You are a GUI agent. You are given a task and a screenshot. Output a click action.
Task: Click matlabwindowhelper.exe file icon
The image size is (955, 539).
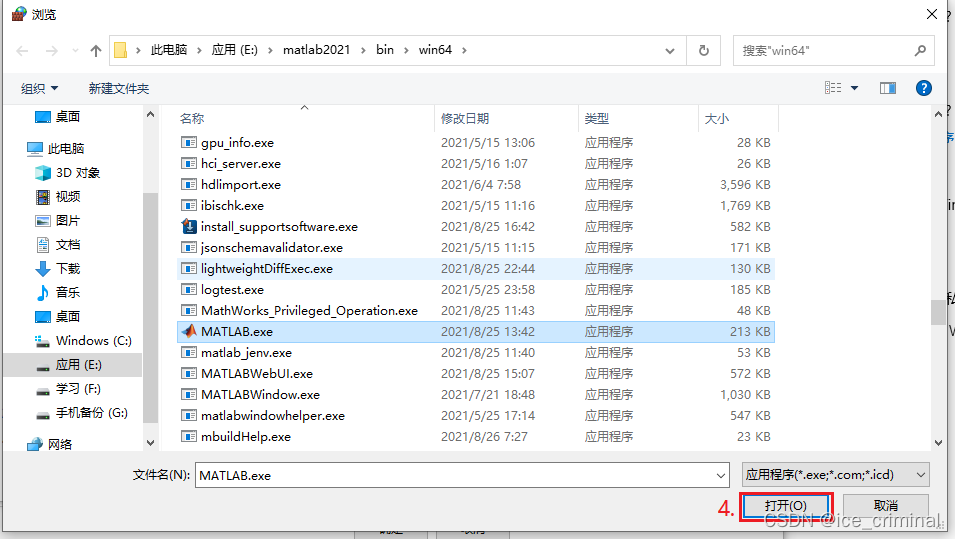[x=189, y=415]
